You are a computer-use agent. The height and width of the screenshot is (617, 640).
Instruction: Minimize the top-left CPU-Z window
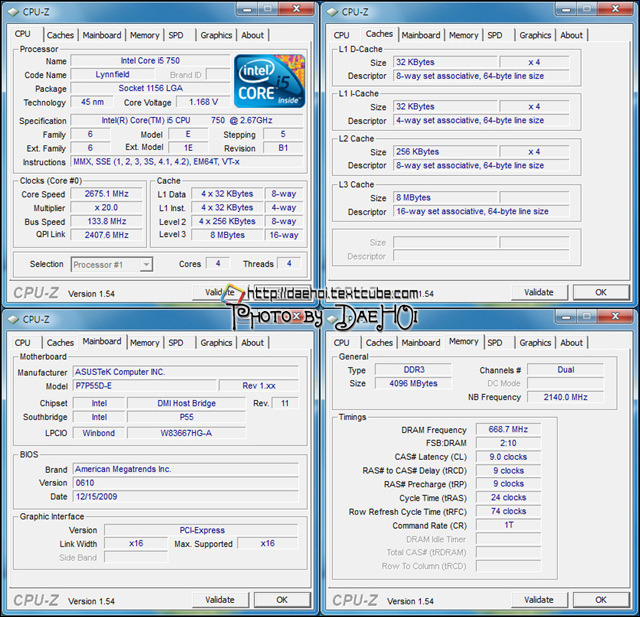click(247, 9)
